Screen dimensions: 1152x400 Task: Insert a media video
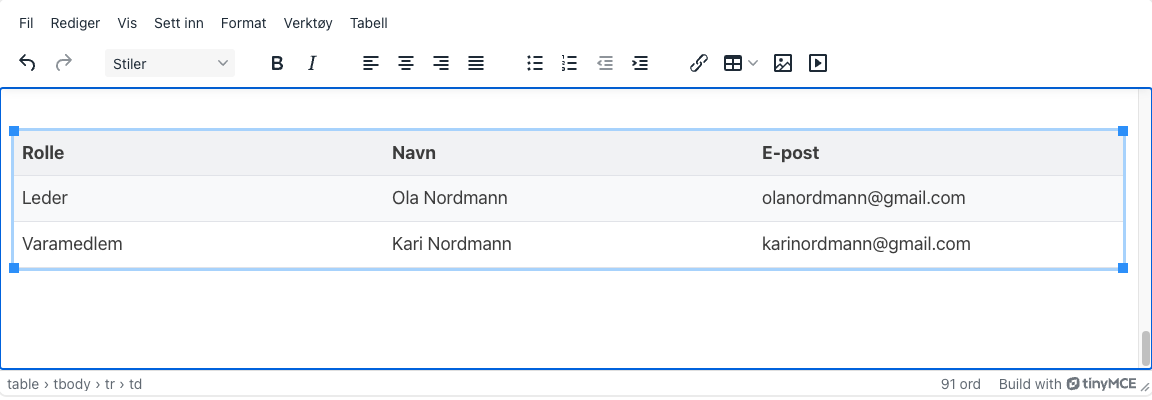(818, 63)
